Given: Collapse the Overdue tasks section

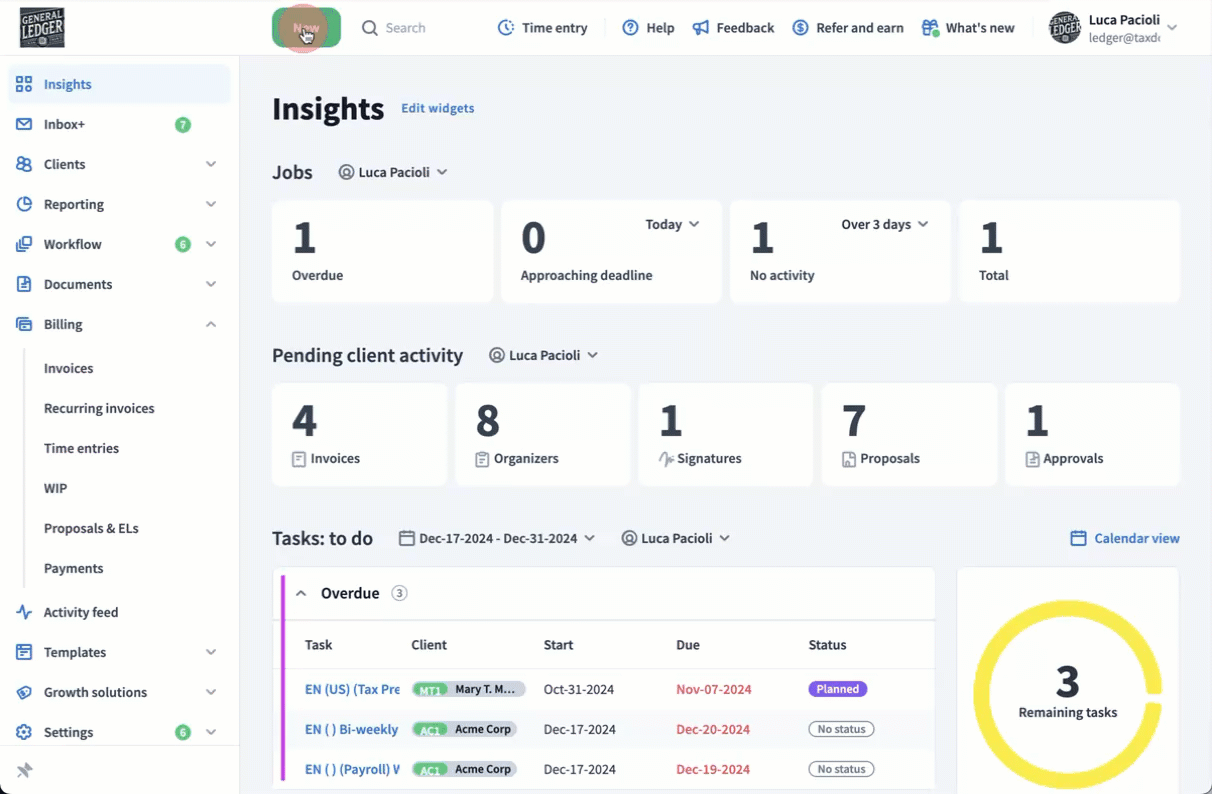Looking at the screenshot, I should click(301, 593).
